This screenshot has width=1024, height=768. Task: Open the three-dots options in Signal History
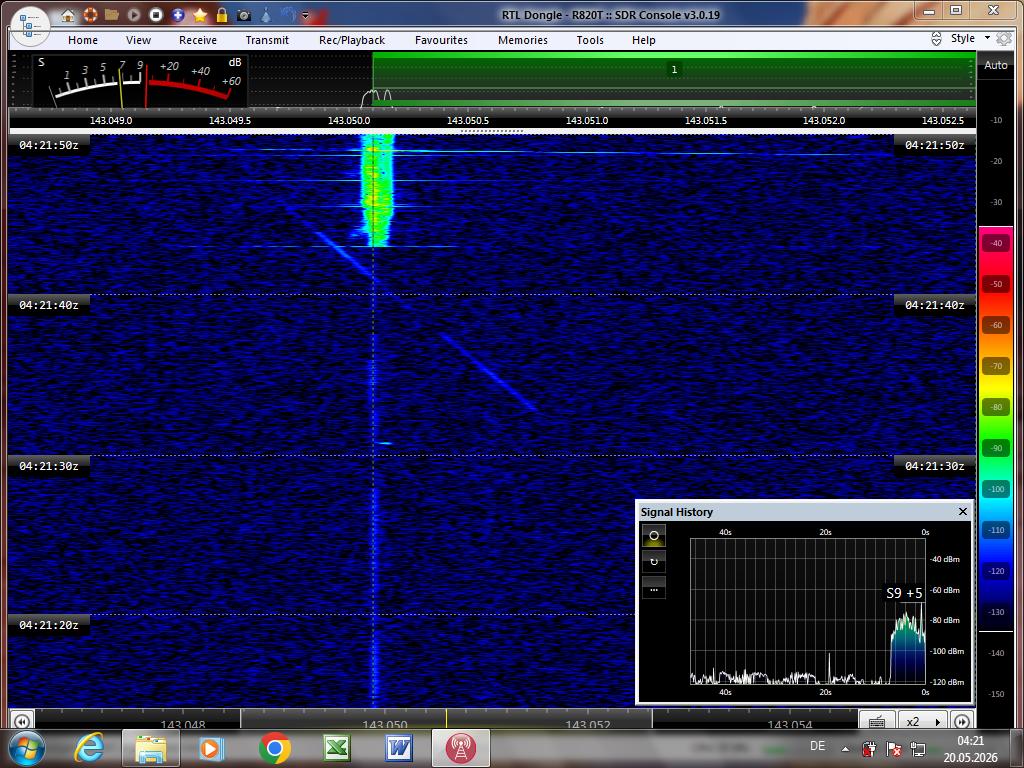(x=654, y=588)
